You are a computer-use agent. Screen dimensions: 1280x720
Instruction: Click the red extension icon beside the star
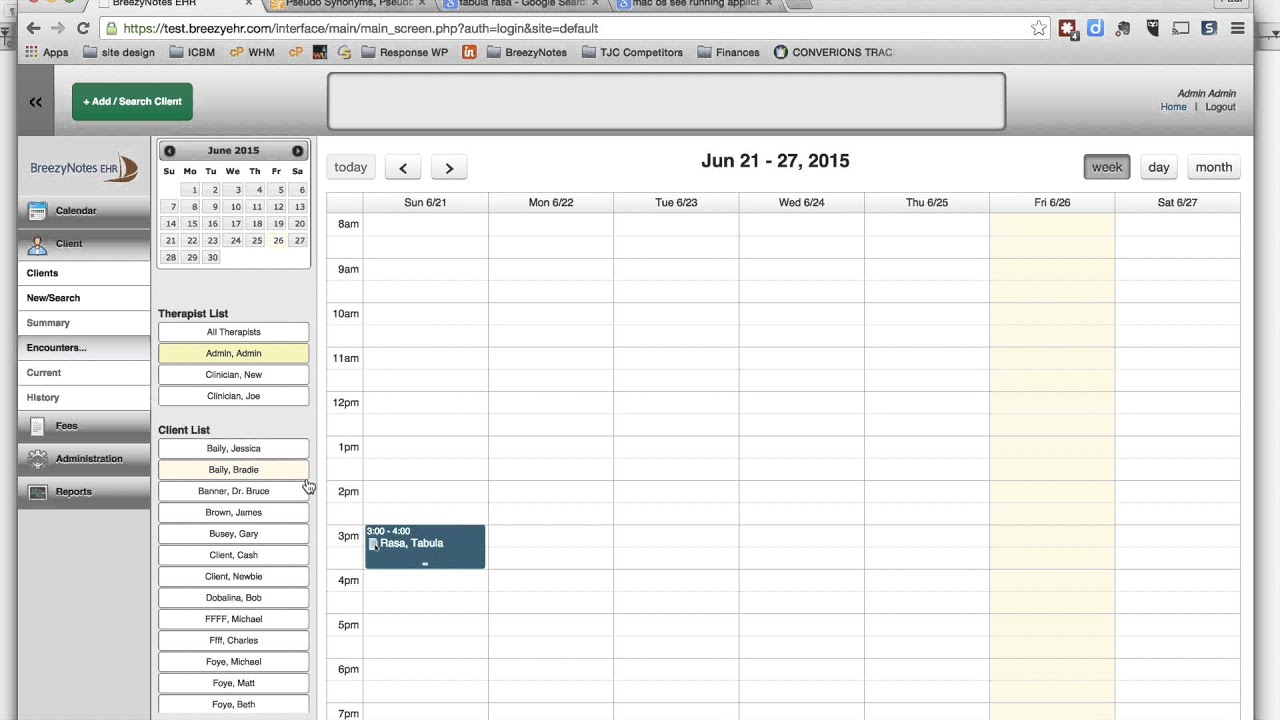tap(1068, 28)
